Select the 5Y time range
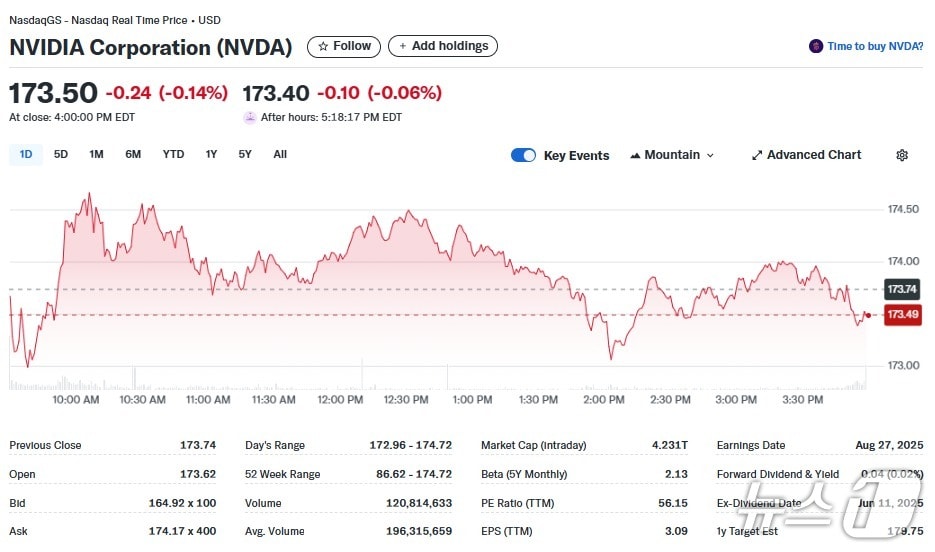This screenshot has height=552, width=935. point(245,154)
